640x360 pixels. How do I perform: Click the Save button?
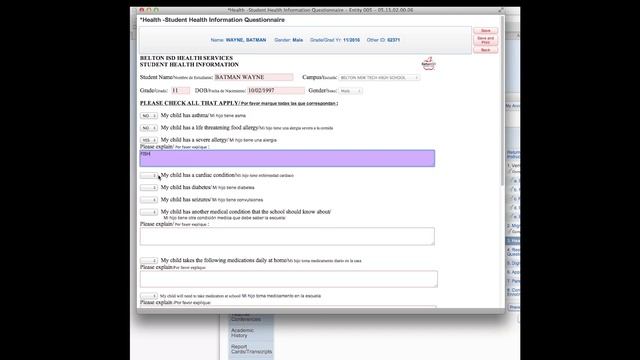[485, 31]
